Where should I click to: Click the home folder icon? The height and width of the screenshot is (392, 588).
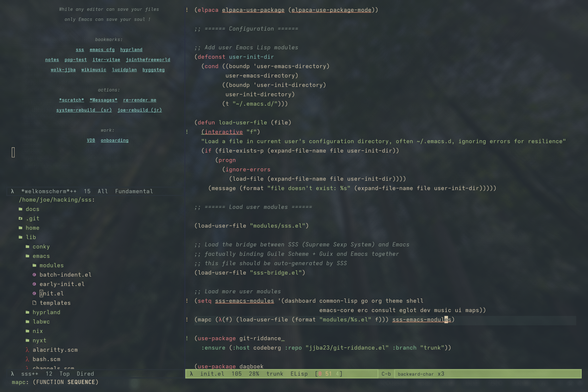21,228
